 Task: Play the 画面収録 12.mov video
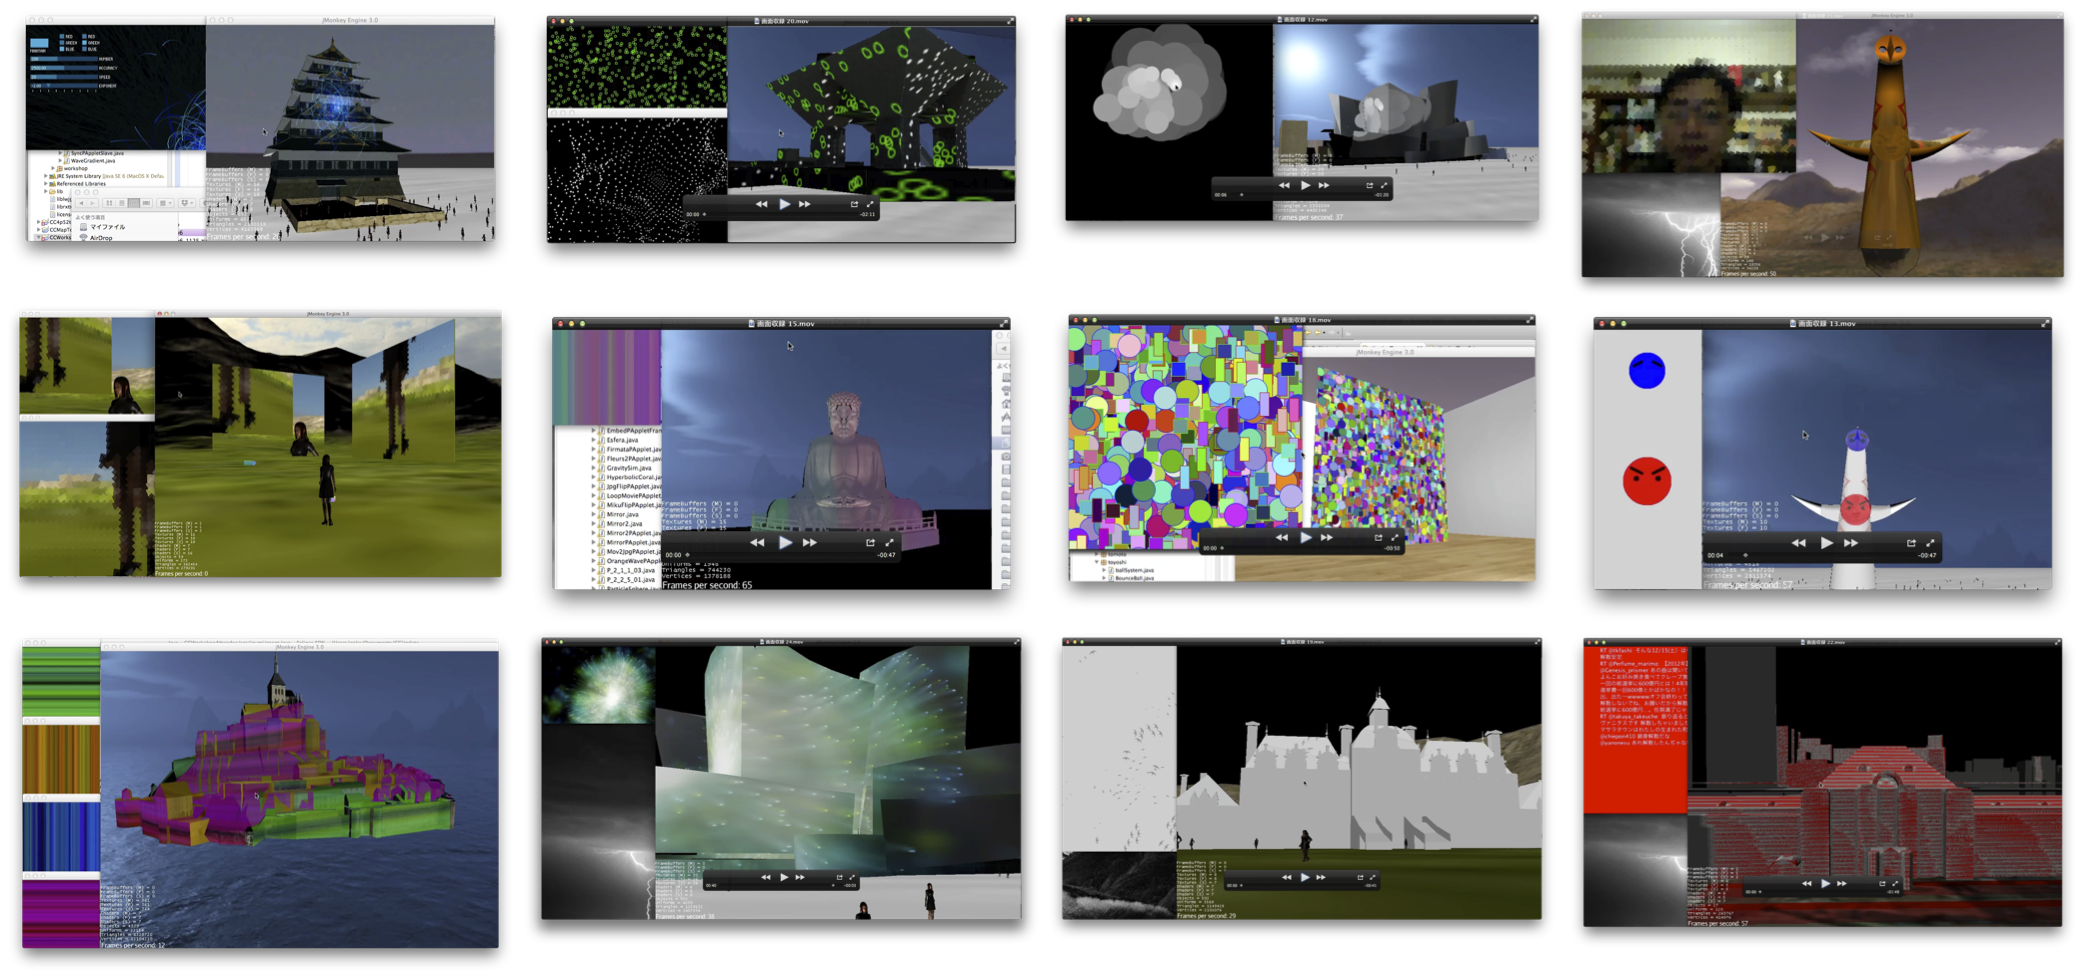[1305, 185]
